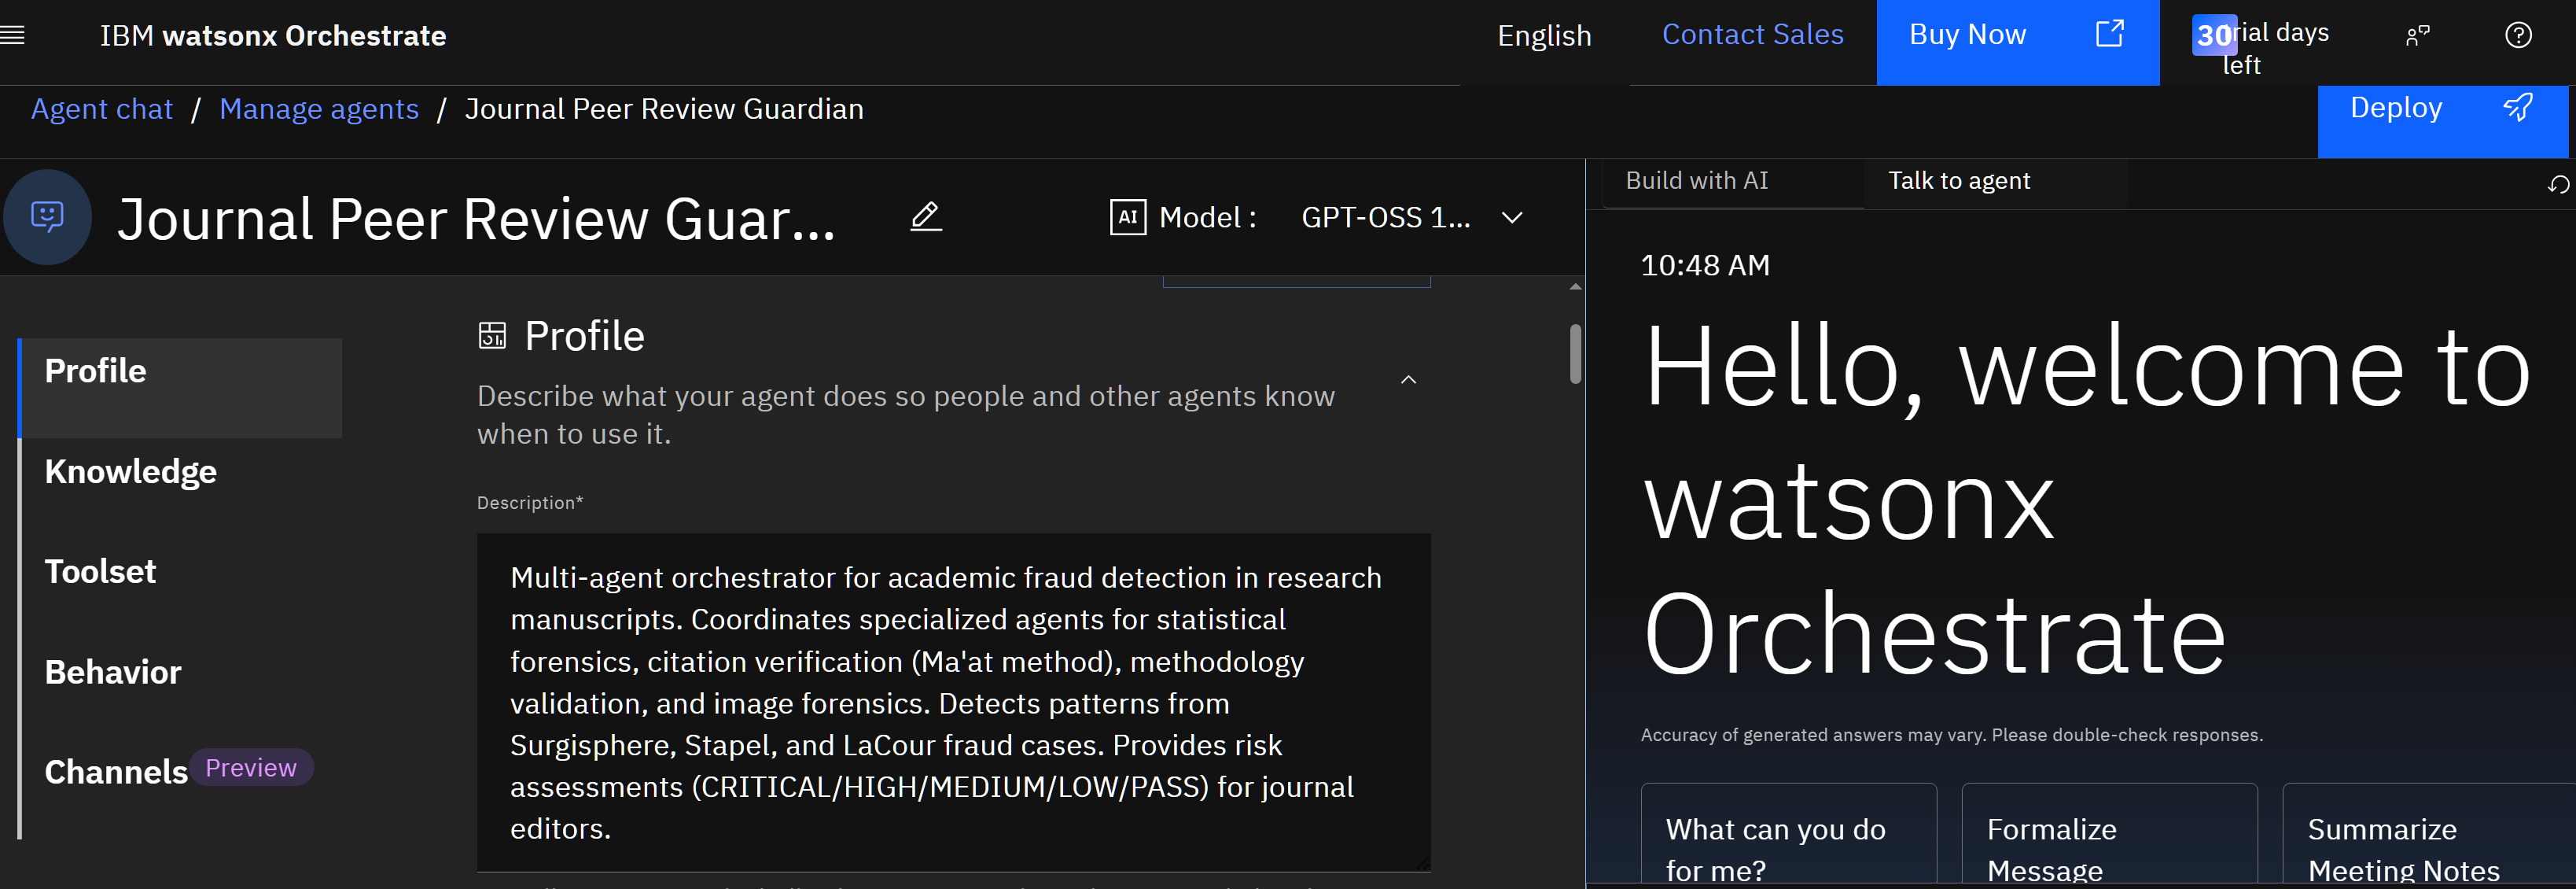Viewport: 2576px width, 889px height.
Task: Go to Knowledge in the sidebar
Action: click(131, 471)
